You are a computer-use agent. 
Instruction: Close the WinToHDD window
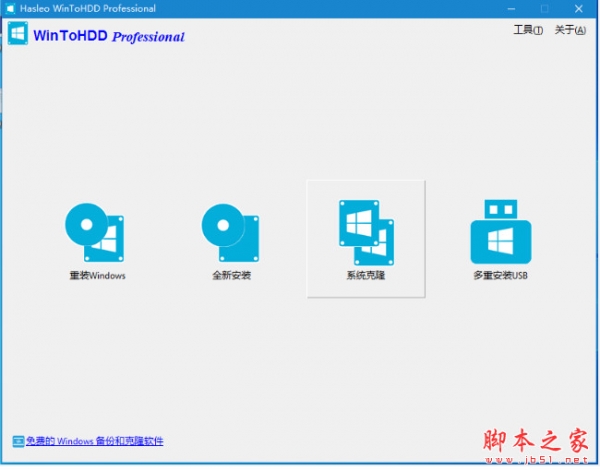click(x=579, y=8)
